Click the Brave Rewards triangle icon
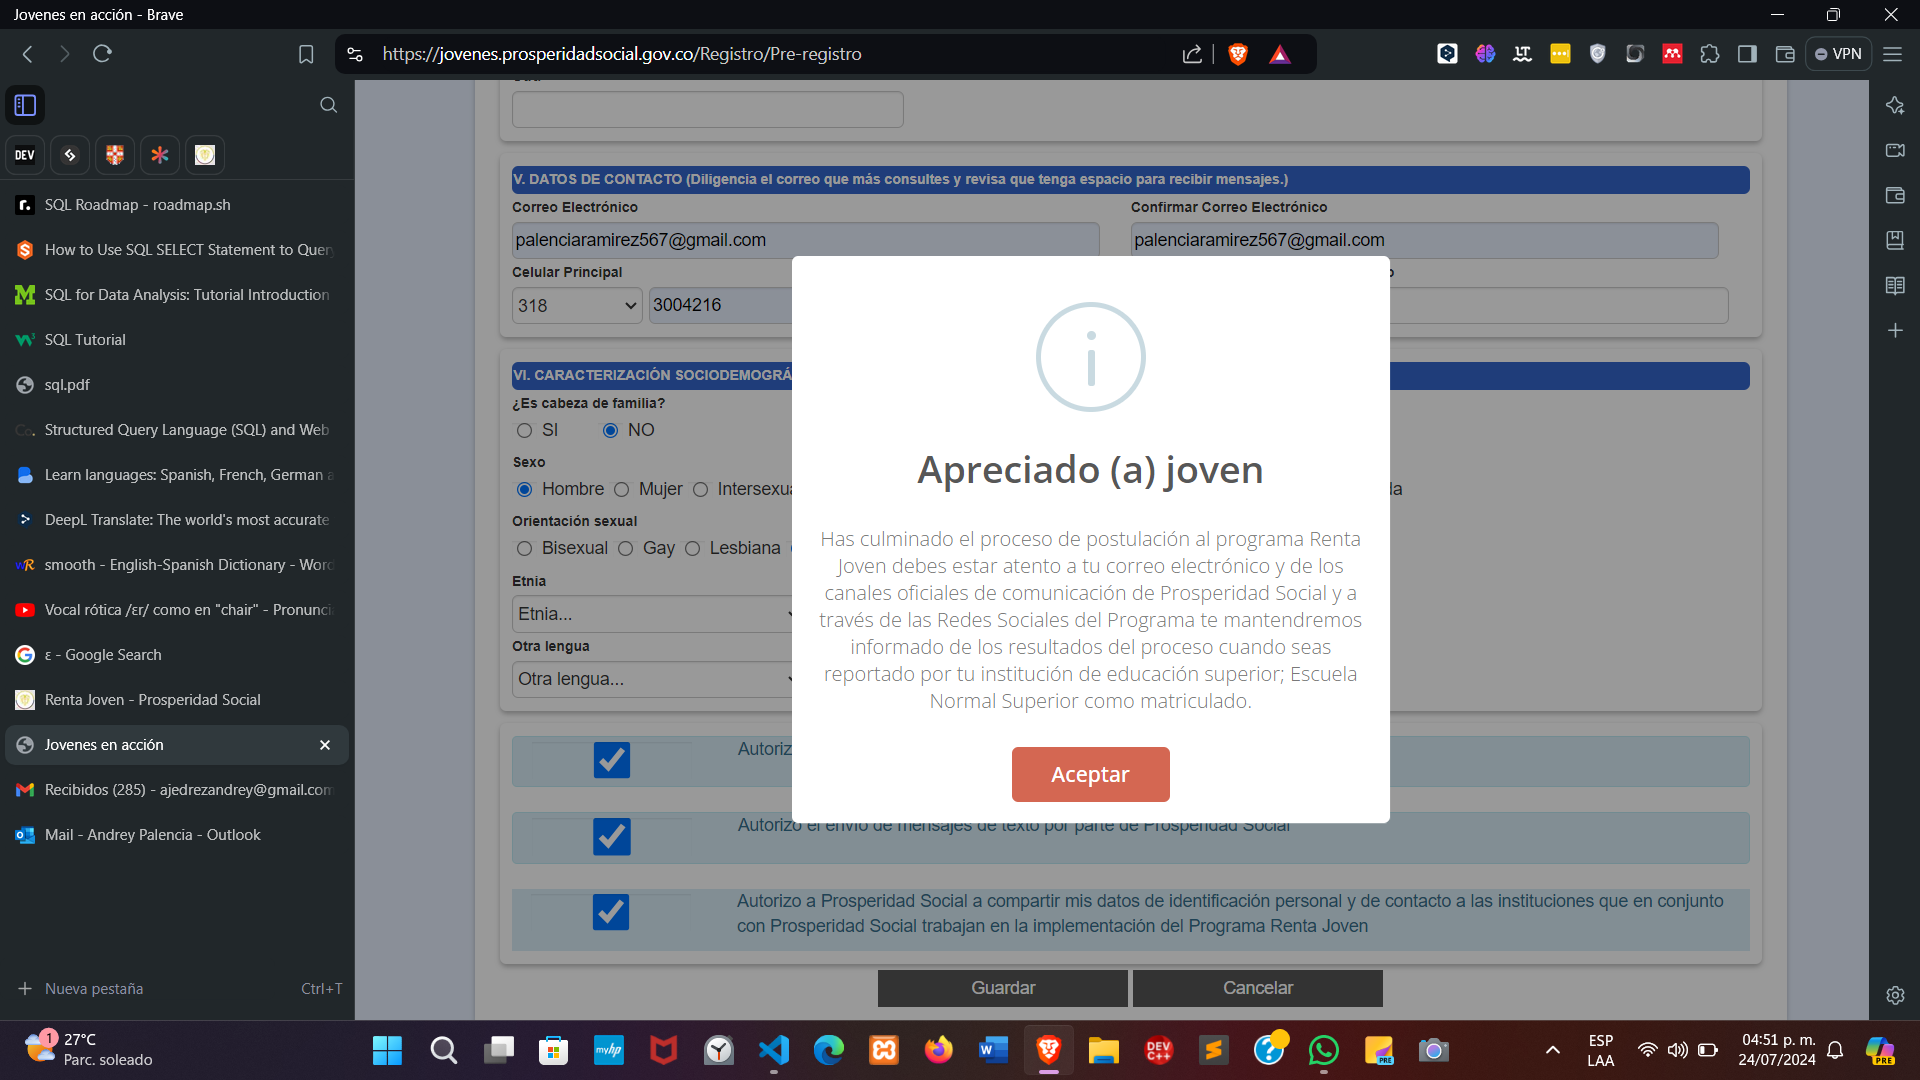Viewport: 1920px width, 1080px height. pos(1280,54)
